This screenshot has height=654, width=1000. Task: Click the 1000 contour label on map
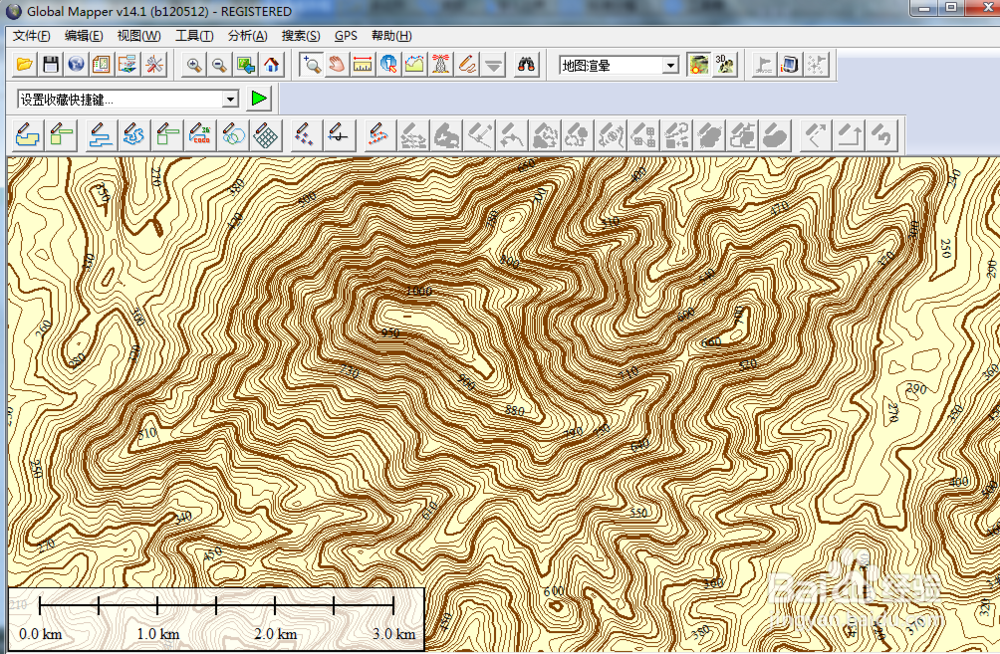(418, 291)
